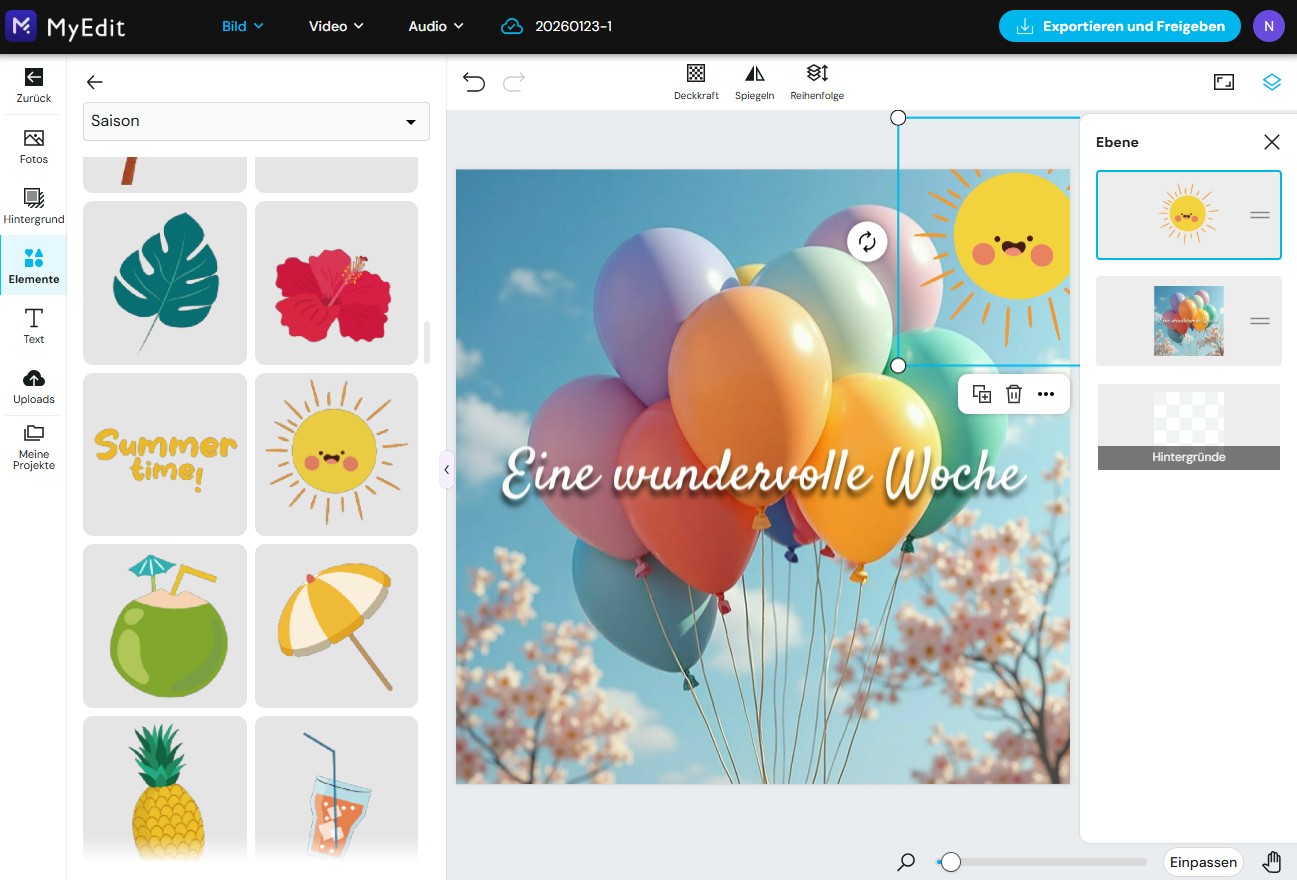1297x880 pixels.
Task: Select the Elemente sidebar tab
Action: [34, 266]
